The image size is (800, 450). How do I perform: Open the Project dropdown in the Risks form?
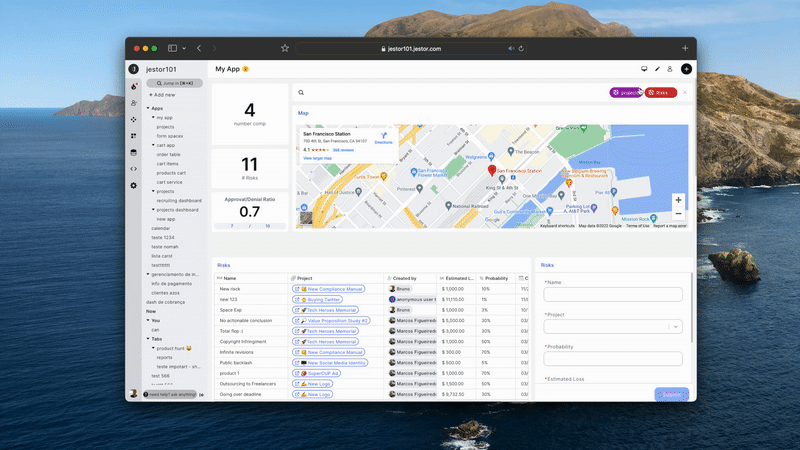click(x=613, y=327)
